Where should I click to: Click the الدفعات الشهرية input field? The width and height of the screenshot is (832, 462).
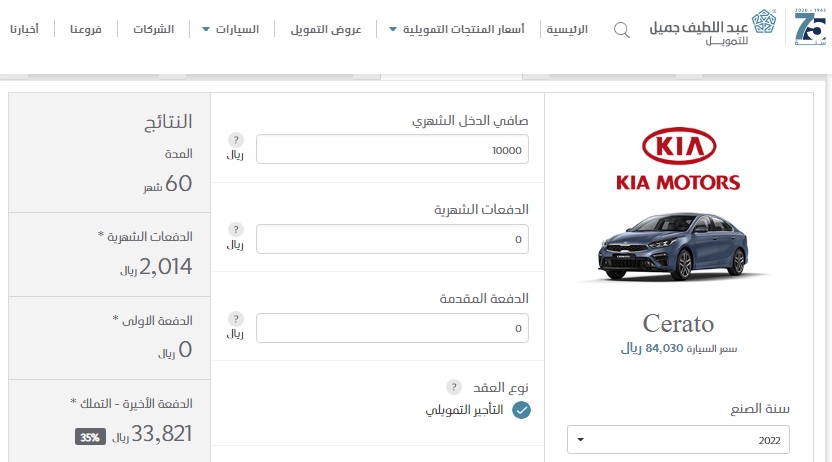point(392,239)
